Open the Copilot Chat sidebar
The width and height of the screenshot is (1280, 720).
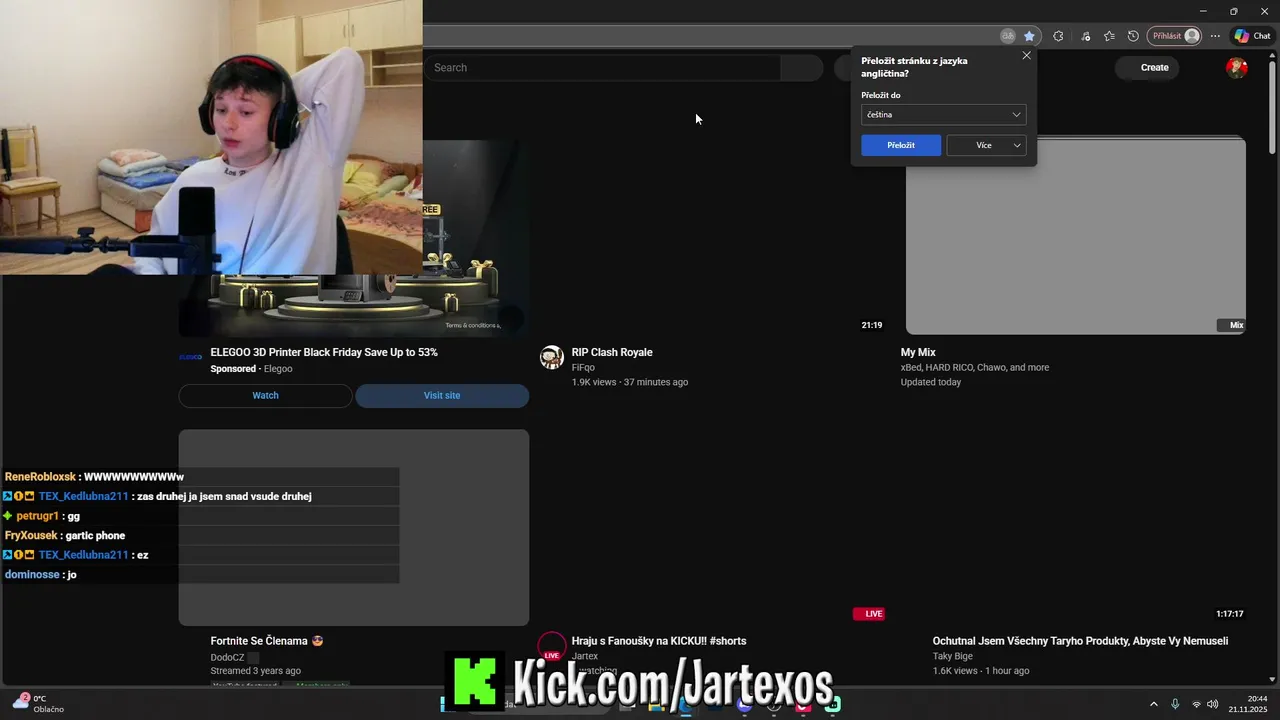(1252, 36)
